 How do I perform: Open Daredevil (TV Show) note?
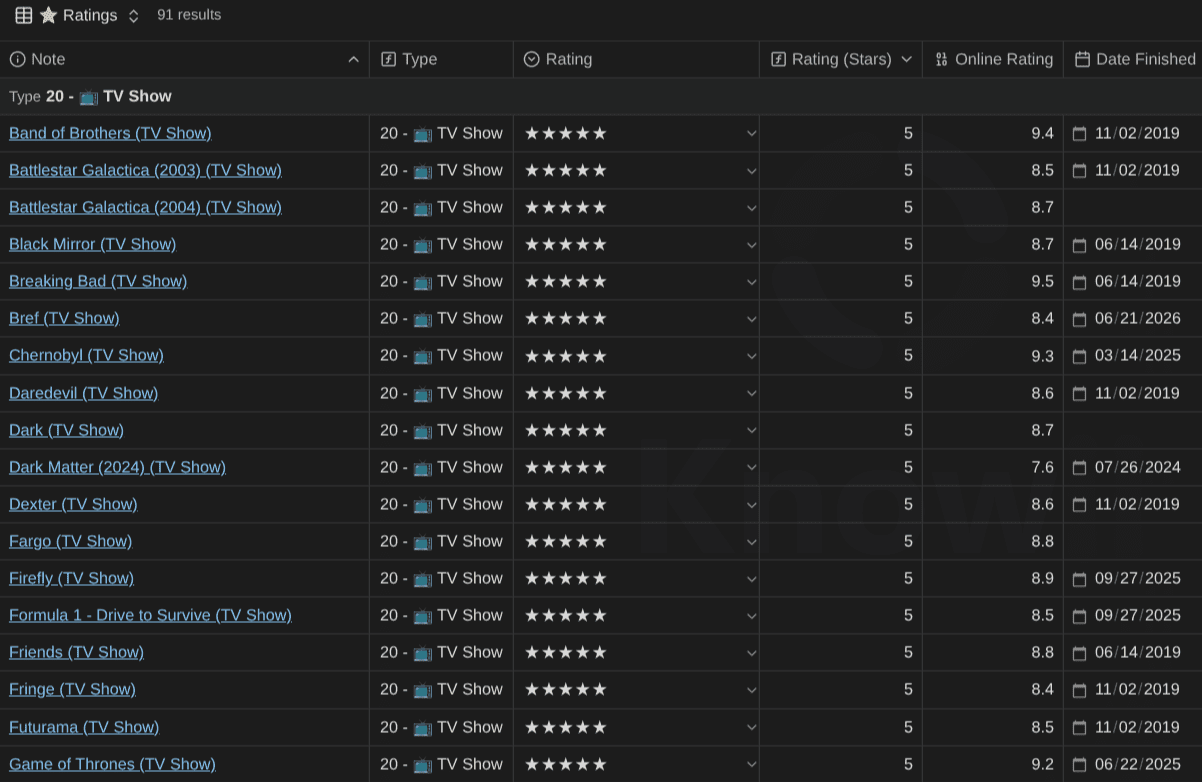point(83,393)
